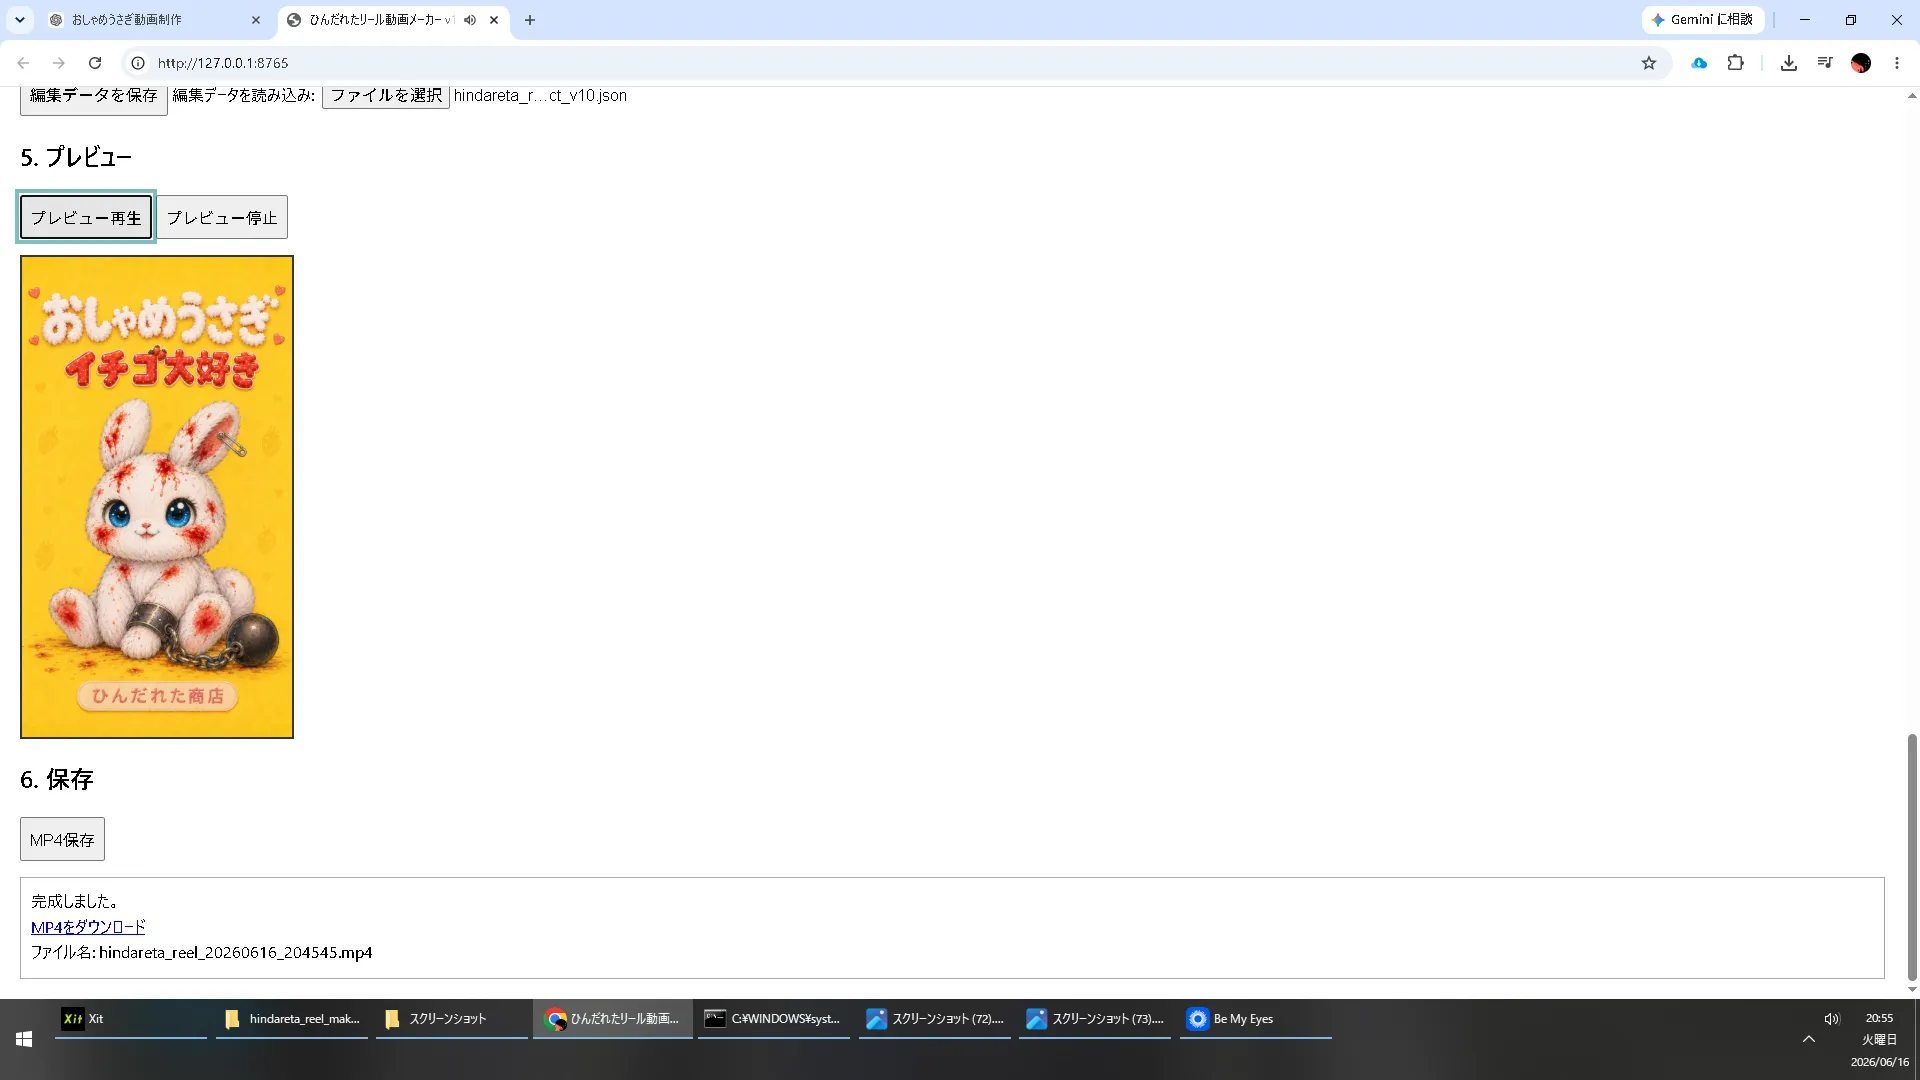Open the Extensions puzzle icon
Image resolution: width=1920 pixels, height=1080 pixels.
(1736, 63)
